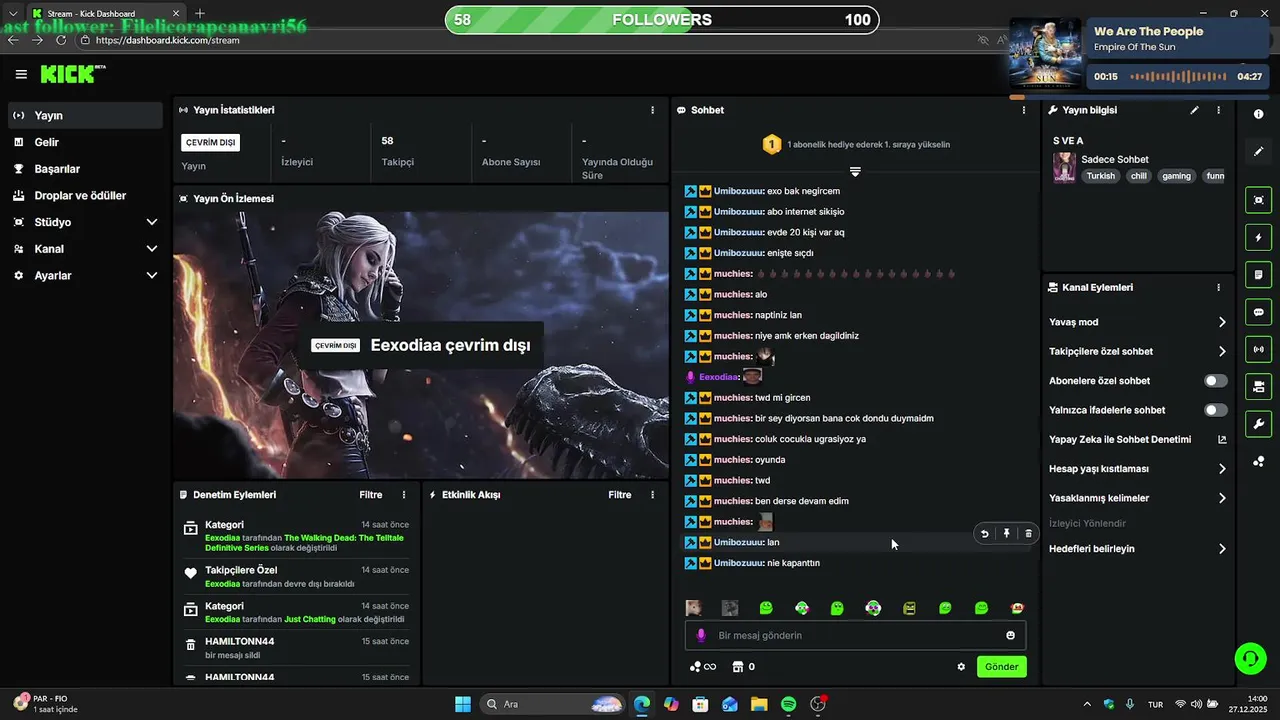The image size is (1280, 720).
Task: Open chat settings gear icon
Action: click(x=961, y=667)
